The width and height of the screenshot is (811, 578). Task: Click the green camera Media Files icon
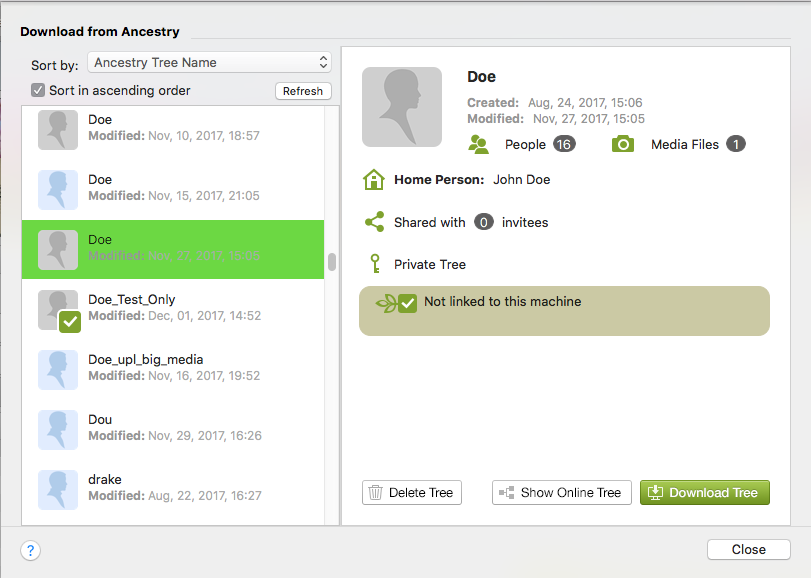coord(623,144)
